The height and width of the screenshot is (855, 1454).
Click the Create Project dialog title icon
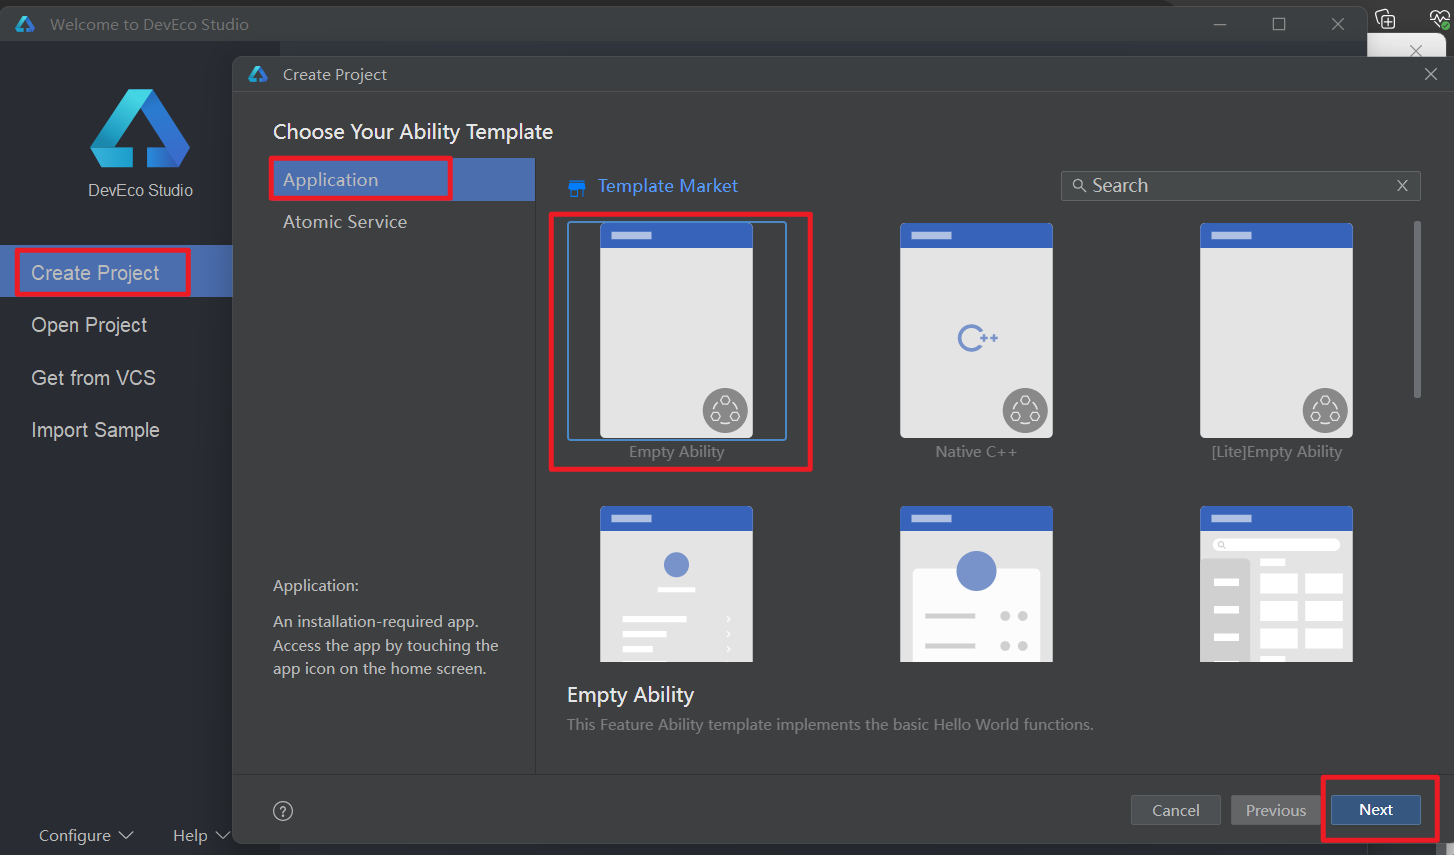[x=258, y=74]
